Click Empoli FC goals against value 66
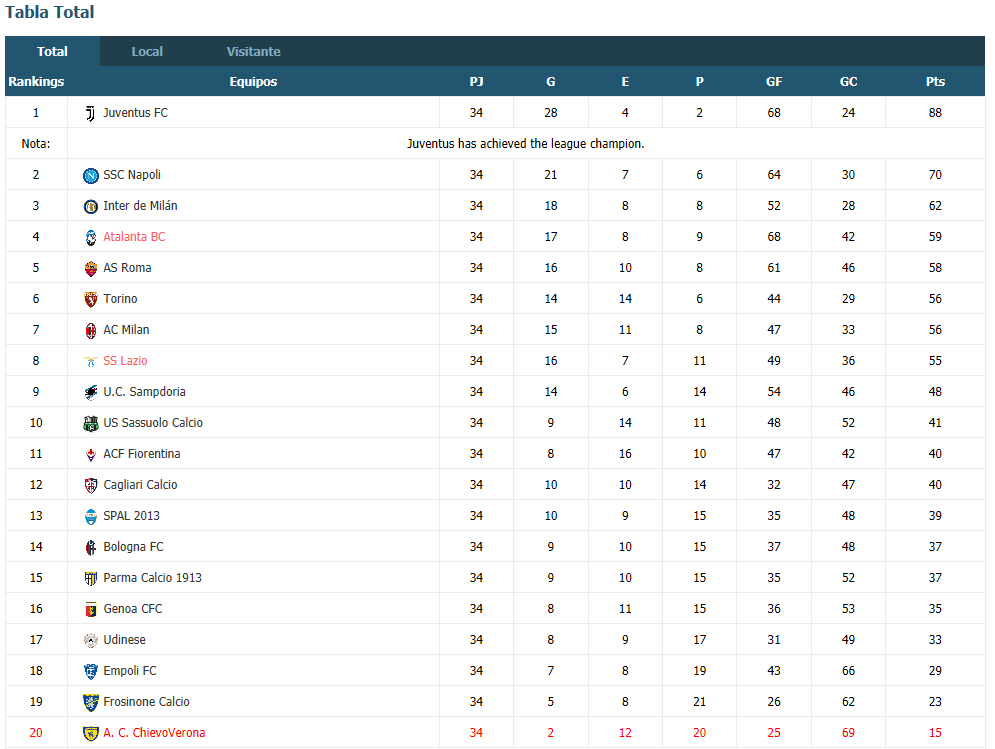The width and height of the screenshot is (995, 749). 848,671
